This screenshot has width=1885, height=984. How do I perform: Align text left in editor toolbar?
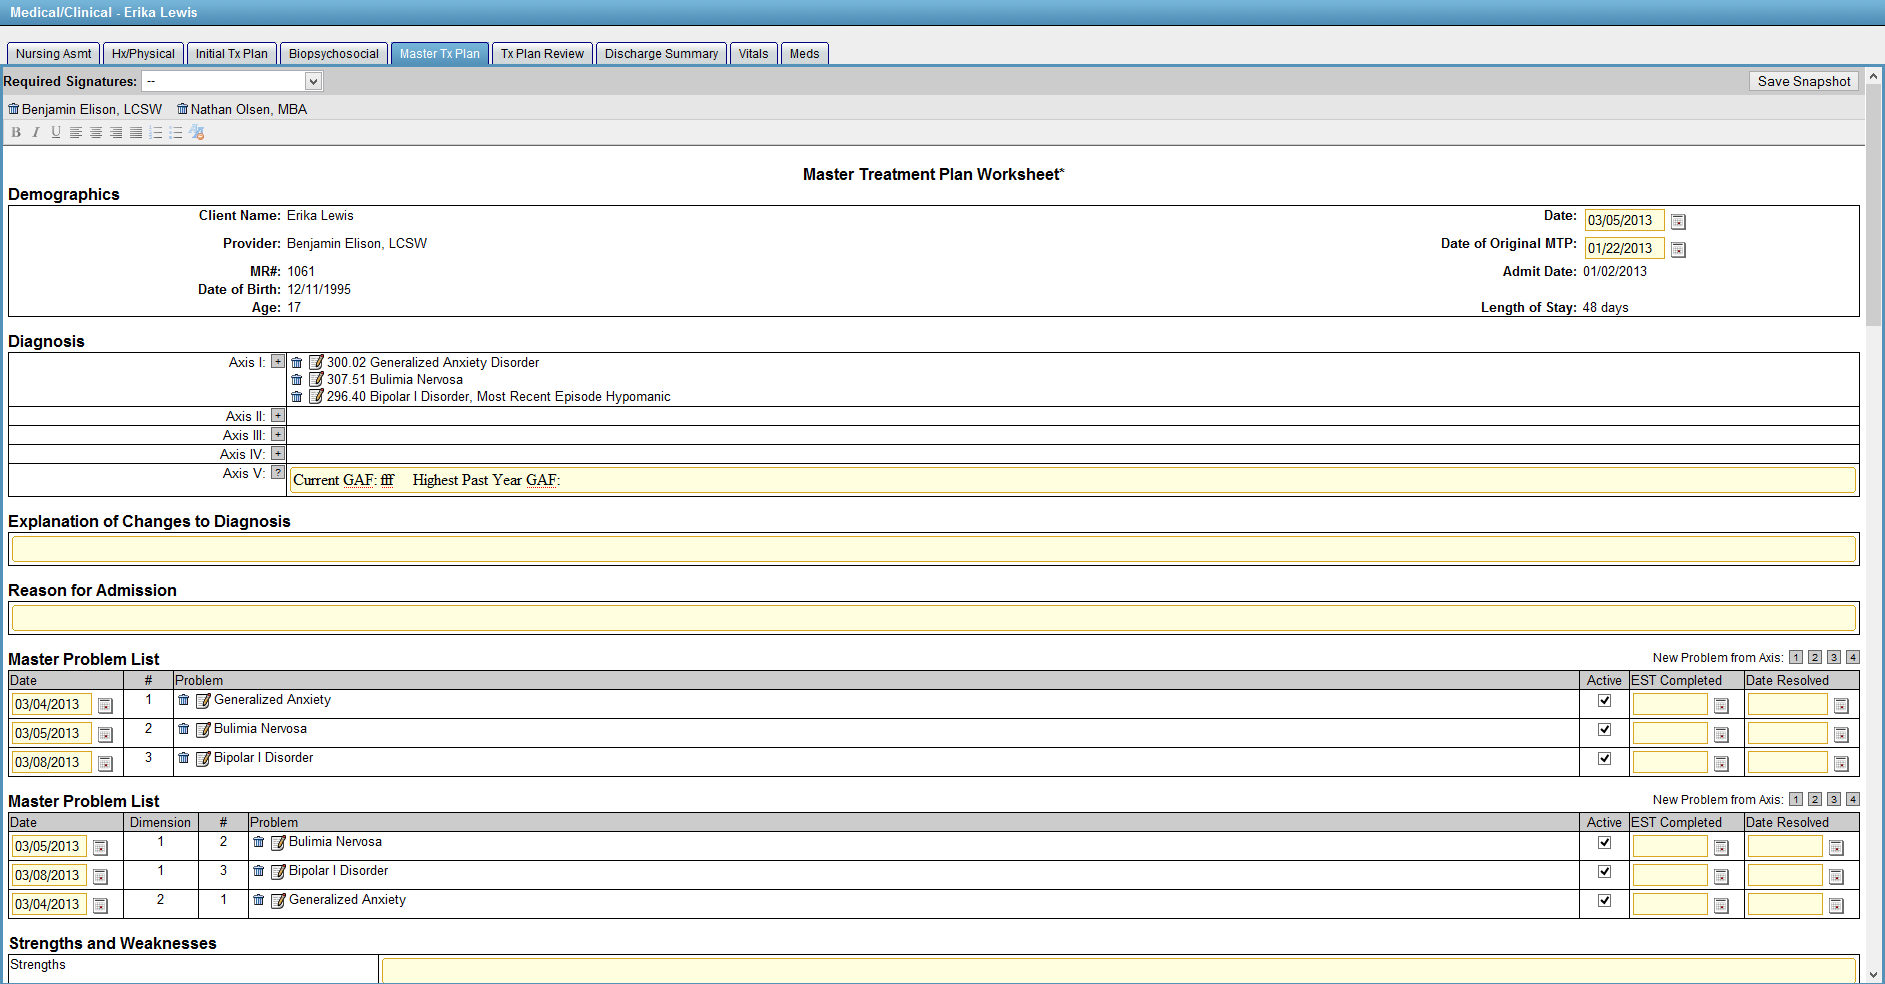point(76,132)
